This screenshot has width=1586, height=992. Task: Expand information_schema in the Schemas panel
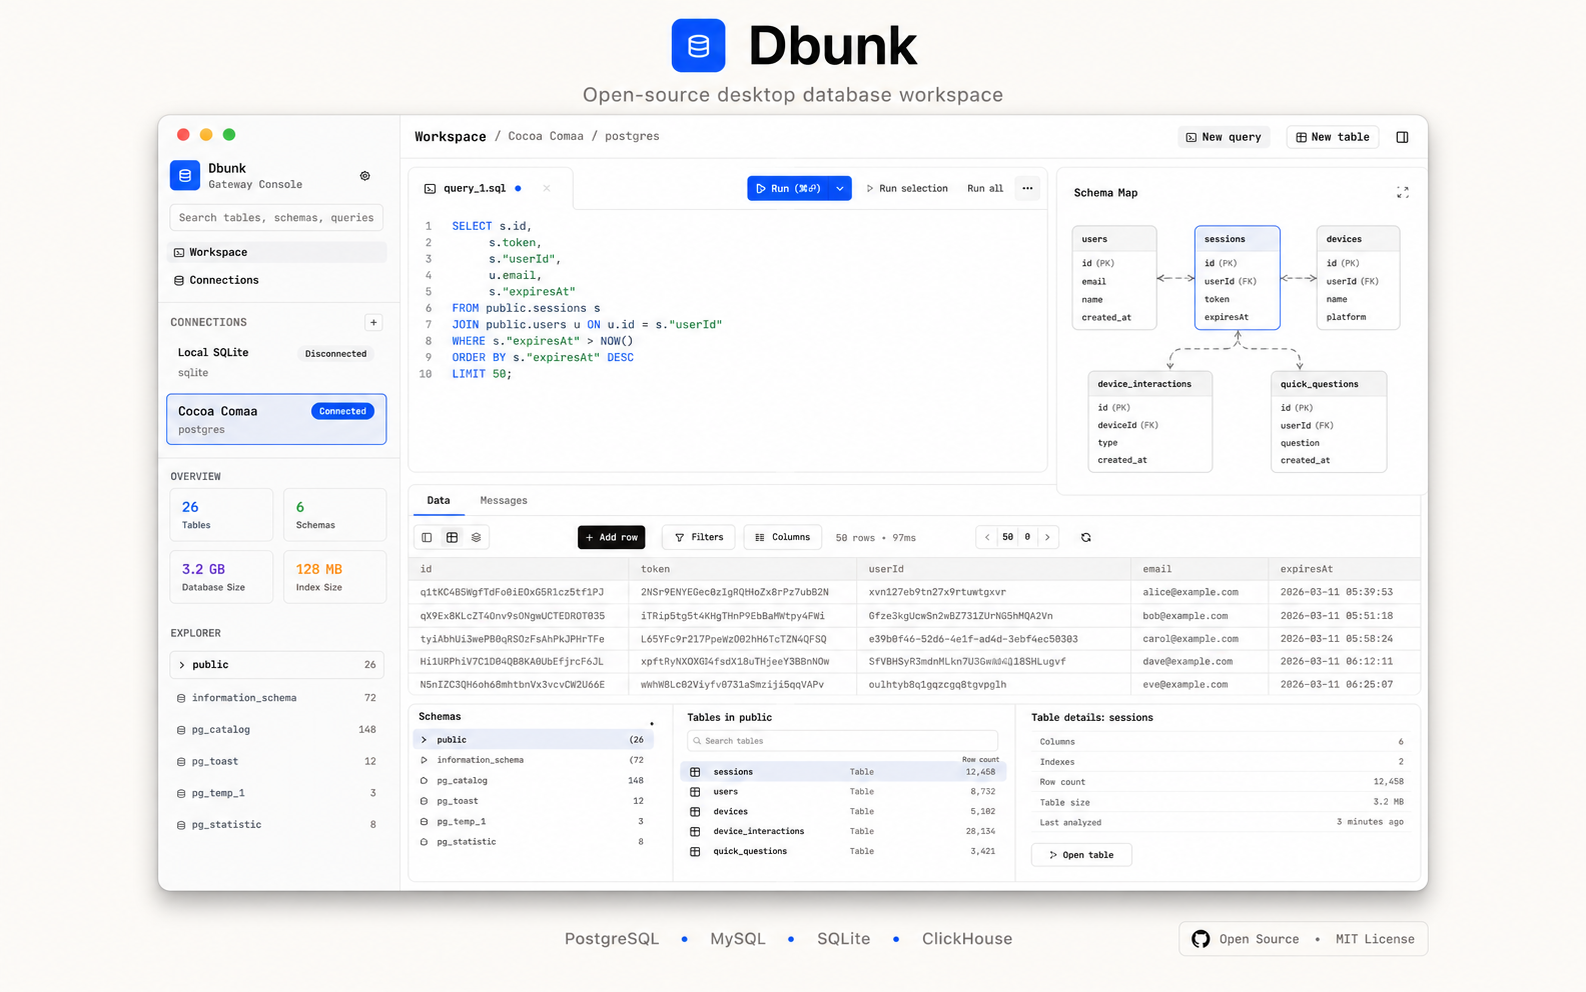(x=424, y=760)
